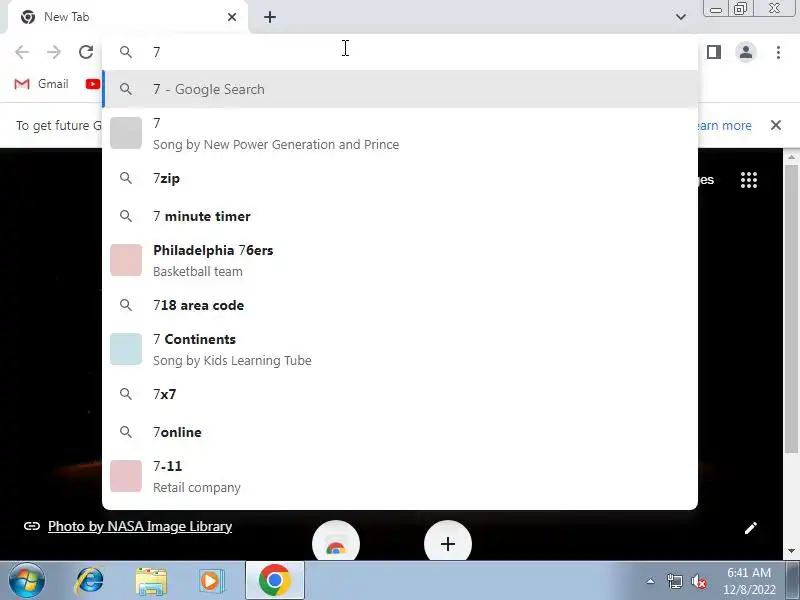Viewport: 800px width, 600px height.
Task: Open Windows Media Player in taskbar
Action: point(211,581)
